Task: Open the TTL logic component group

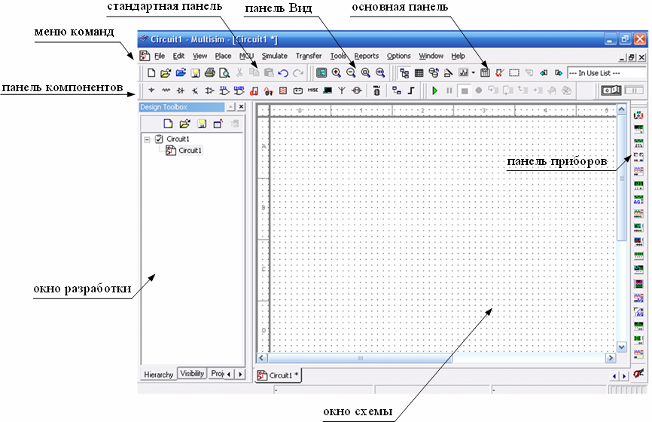Action: 224,90
